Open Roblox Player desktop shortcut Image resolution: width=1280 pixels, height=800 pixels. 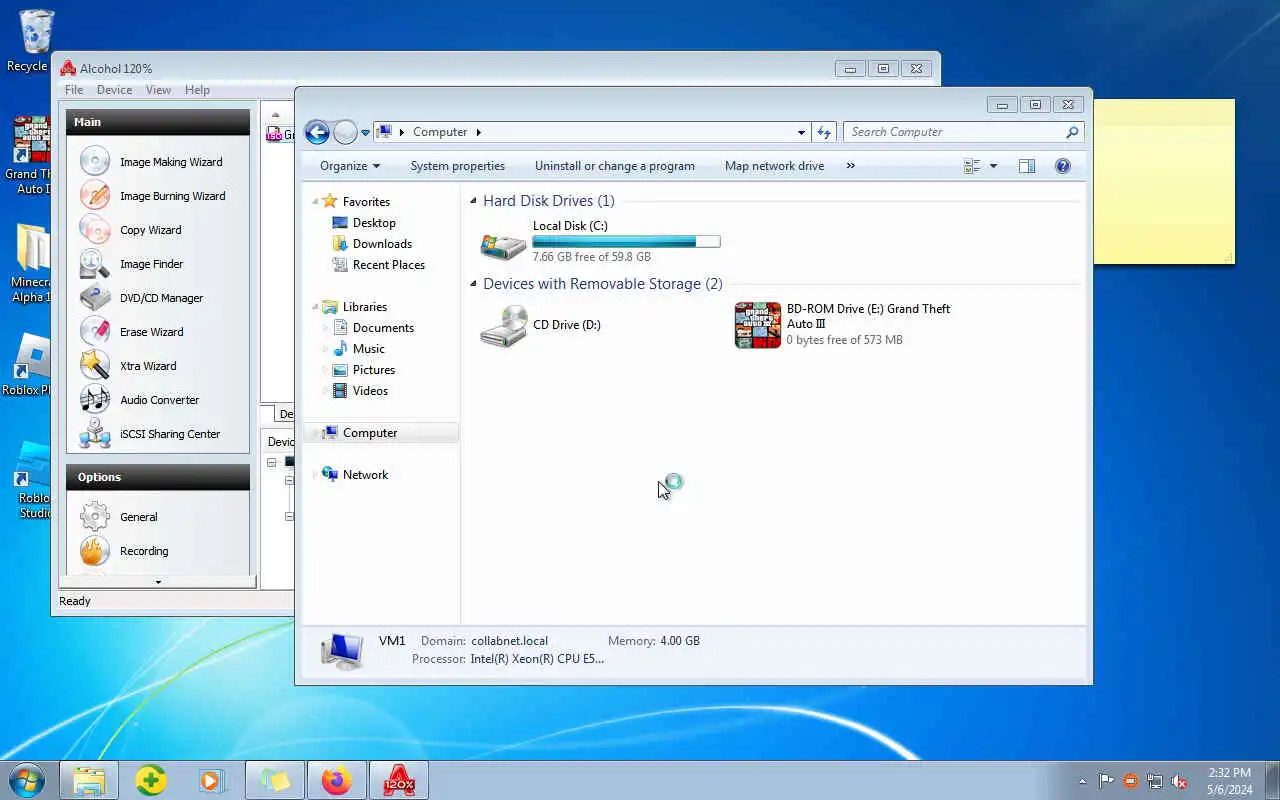point(32,366)
